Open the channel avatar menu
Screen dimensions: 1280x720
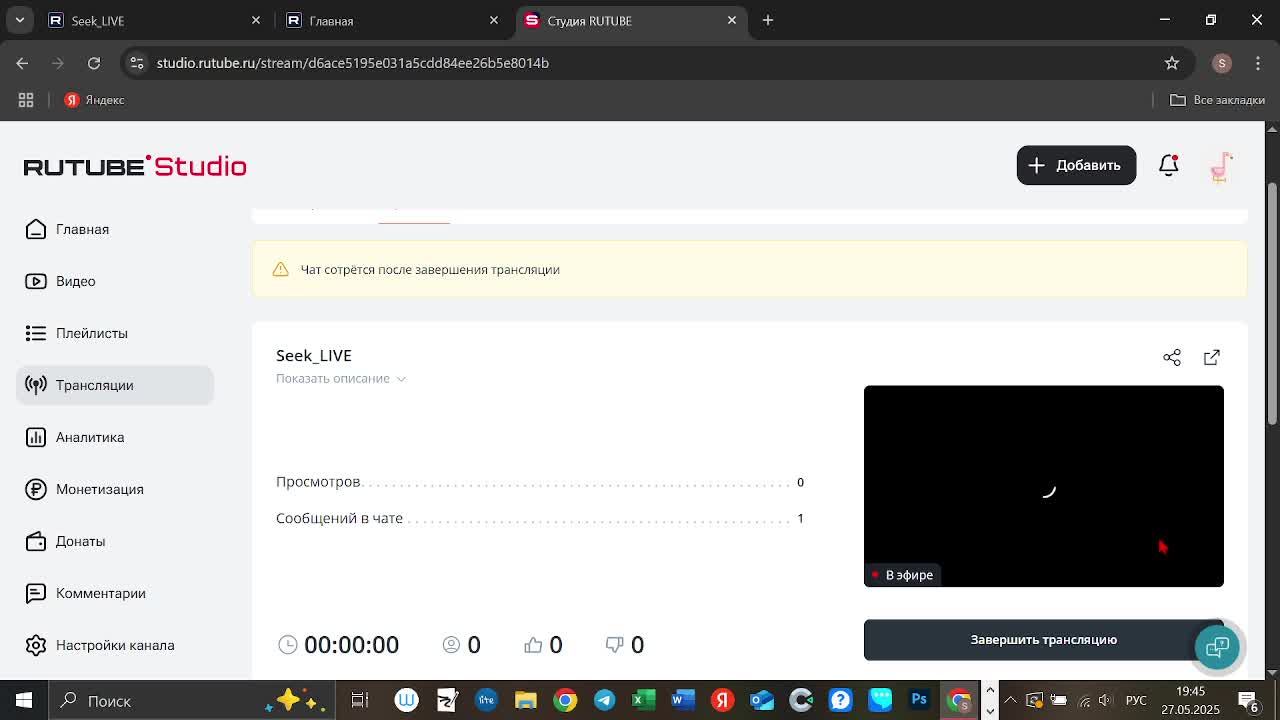click(x=1221, y=166)
